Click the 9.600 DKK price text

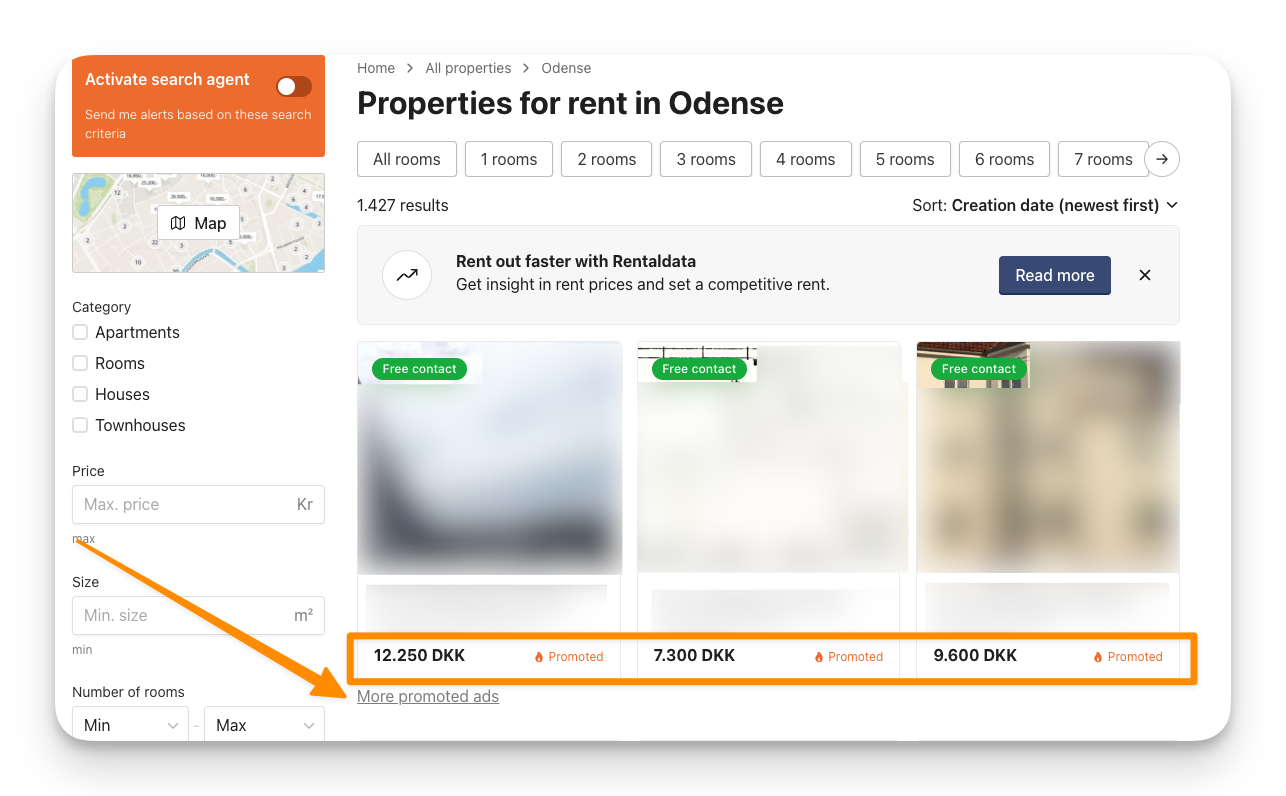975,656
